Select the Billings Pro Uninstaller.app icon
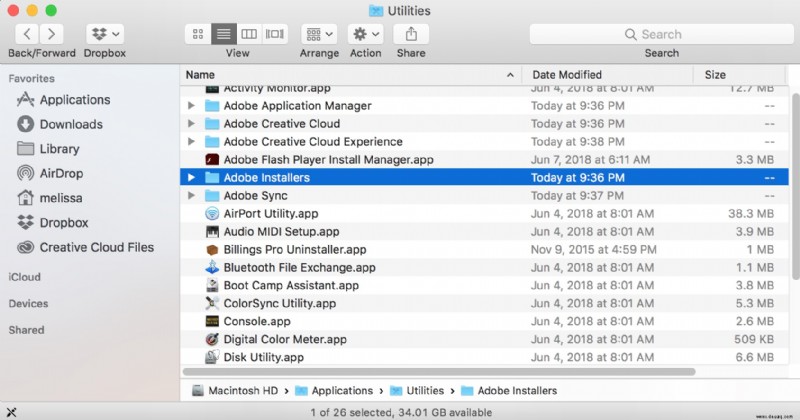The image size is (800, 420). tap(212, 250)
